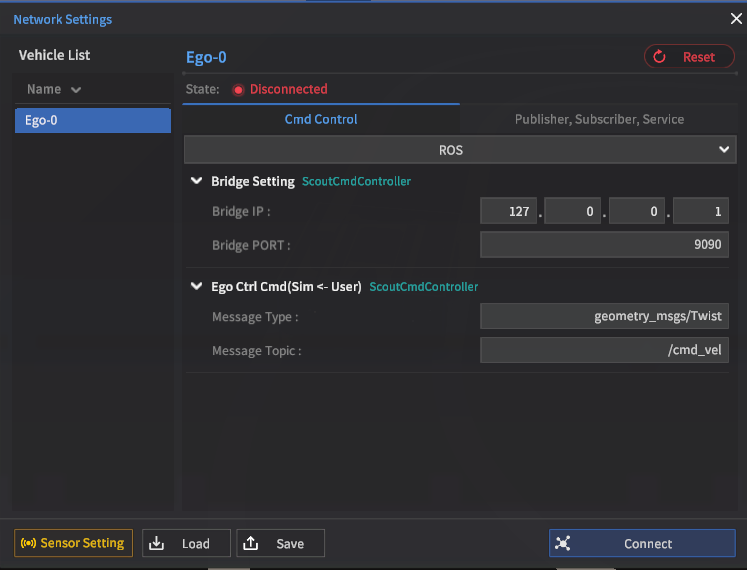Click the Bridge IP first octet field 127
747x570 pixels.
508,211
